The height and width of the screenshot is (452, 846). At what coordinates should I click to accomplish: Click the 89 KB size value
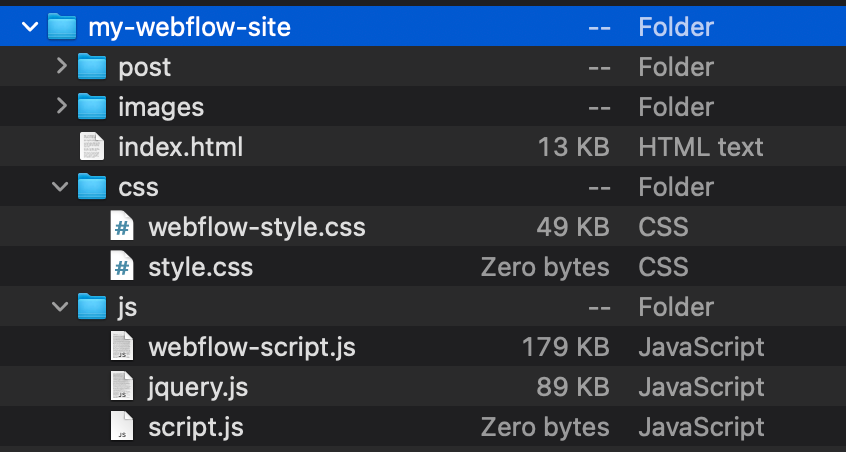click(x=573, y=387)
